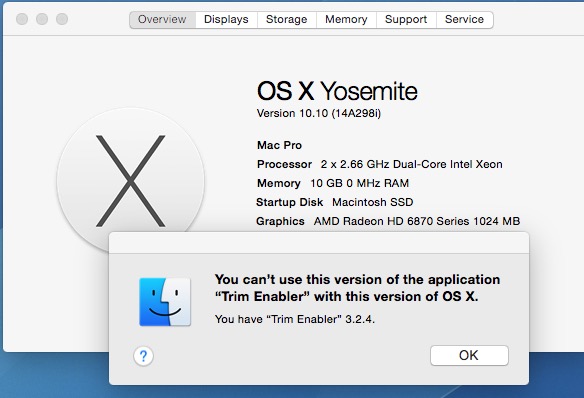Open the Support tab
584x398 pixels.
pos(406,19)
